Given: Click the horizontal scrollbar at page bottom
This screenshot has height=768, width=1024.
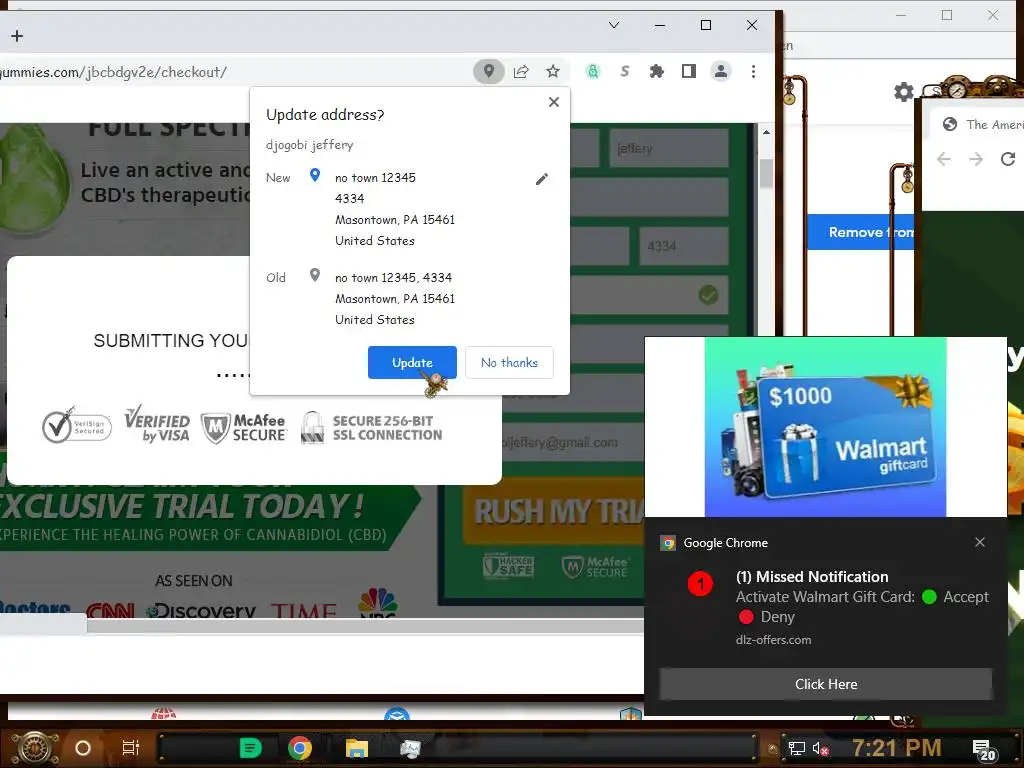Looking at the screenshot, I should click(x=366, y=626).
